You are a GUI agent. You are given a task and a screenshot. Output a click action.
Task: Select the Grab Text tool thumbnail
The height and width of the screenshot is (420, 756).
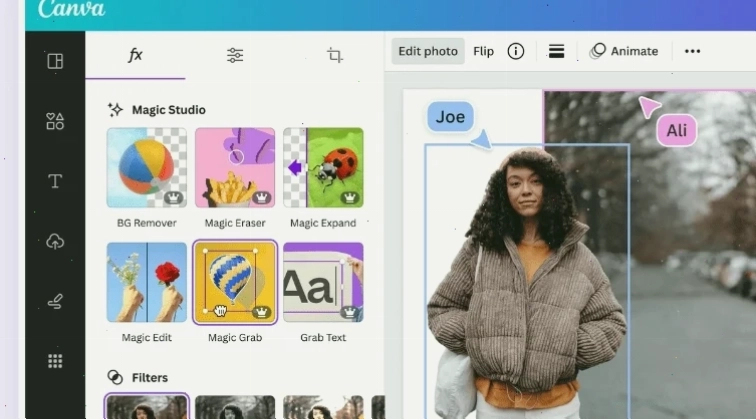(x=323, y=282)
